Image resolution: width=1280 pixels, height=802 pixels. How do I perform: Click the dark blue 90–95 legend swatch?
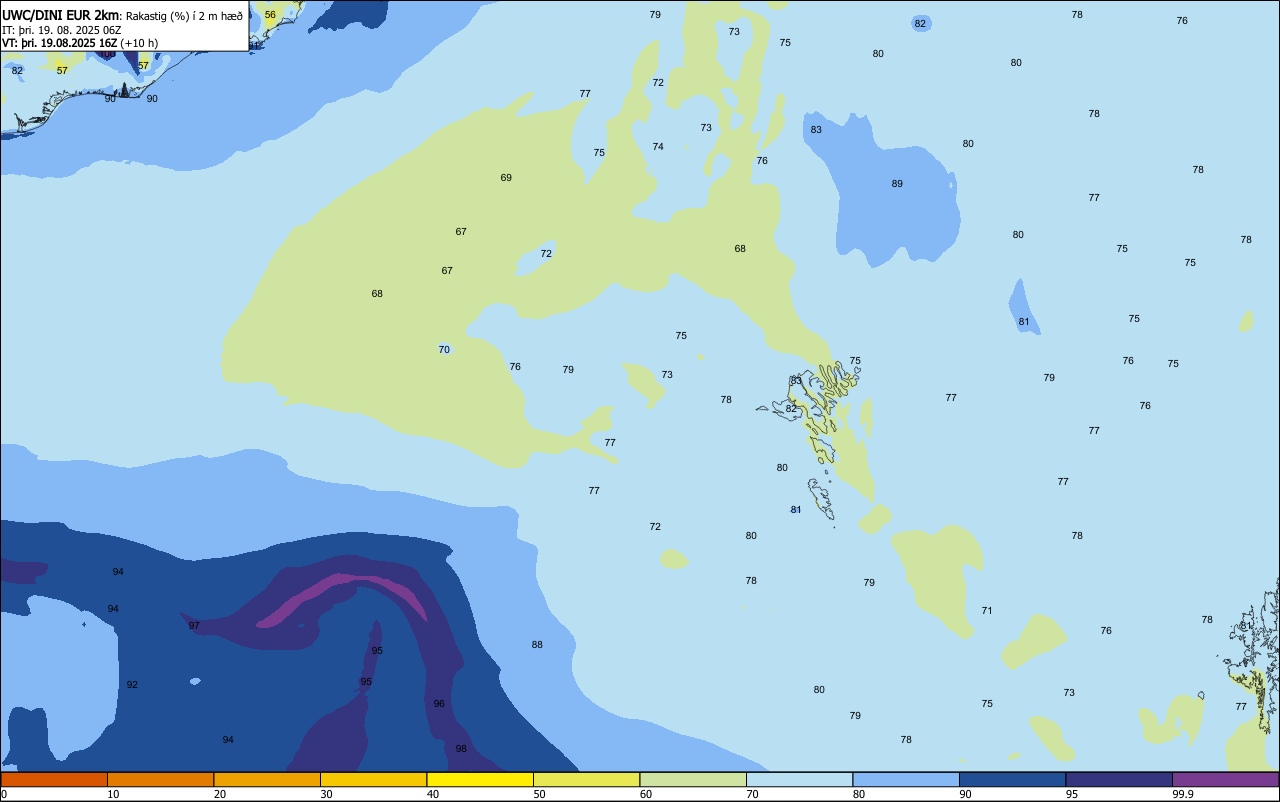pos(1012,780)
